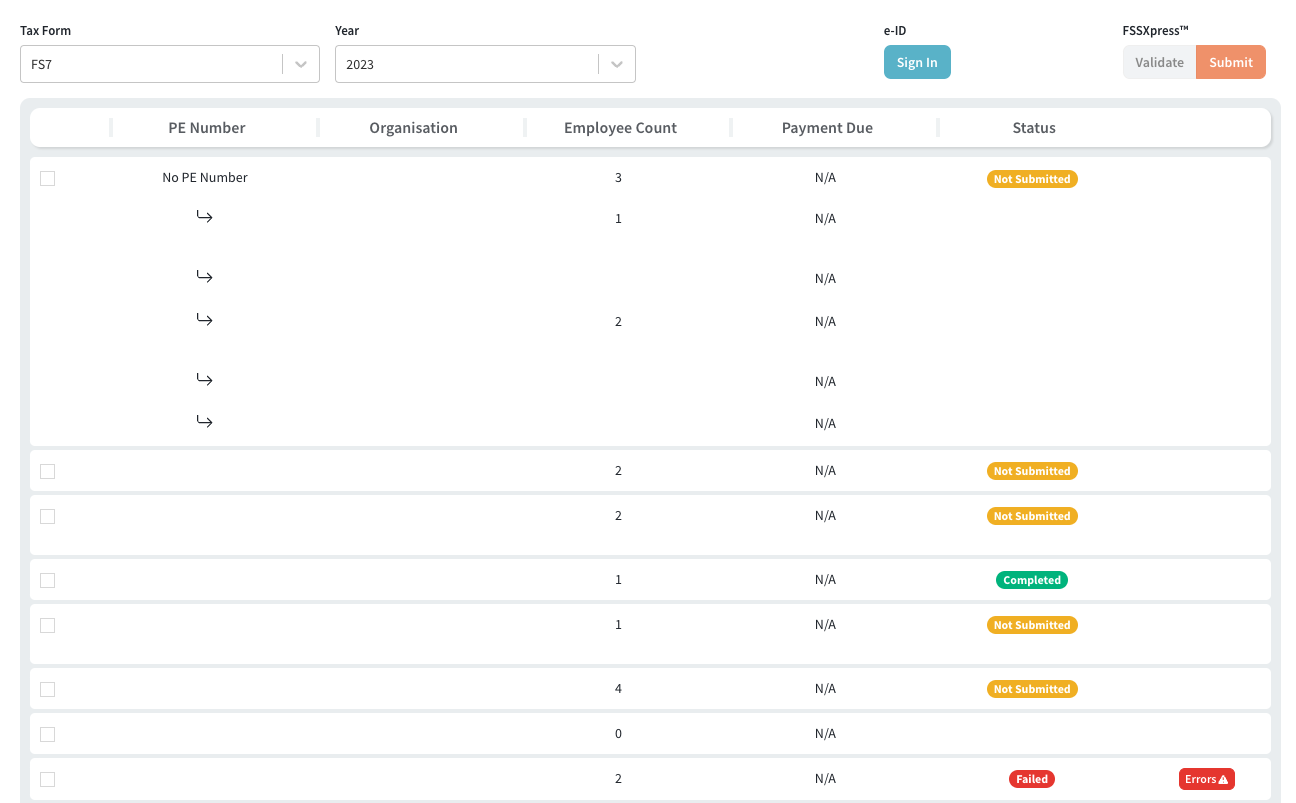This screenshot has height=803, width=1296.
Task: Check the row with employee count 4
Action: click(47, 689)
